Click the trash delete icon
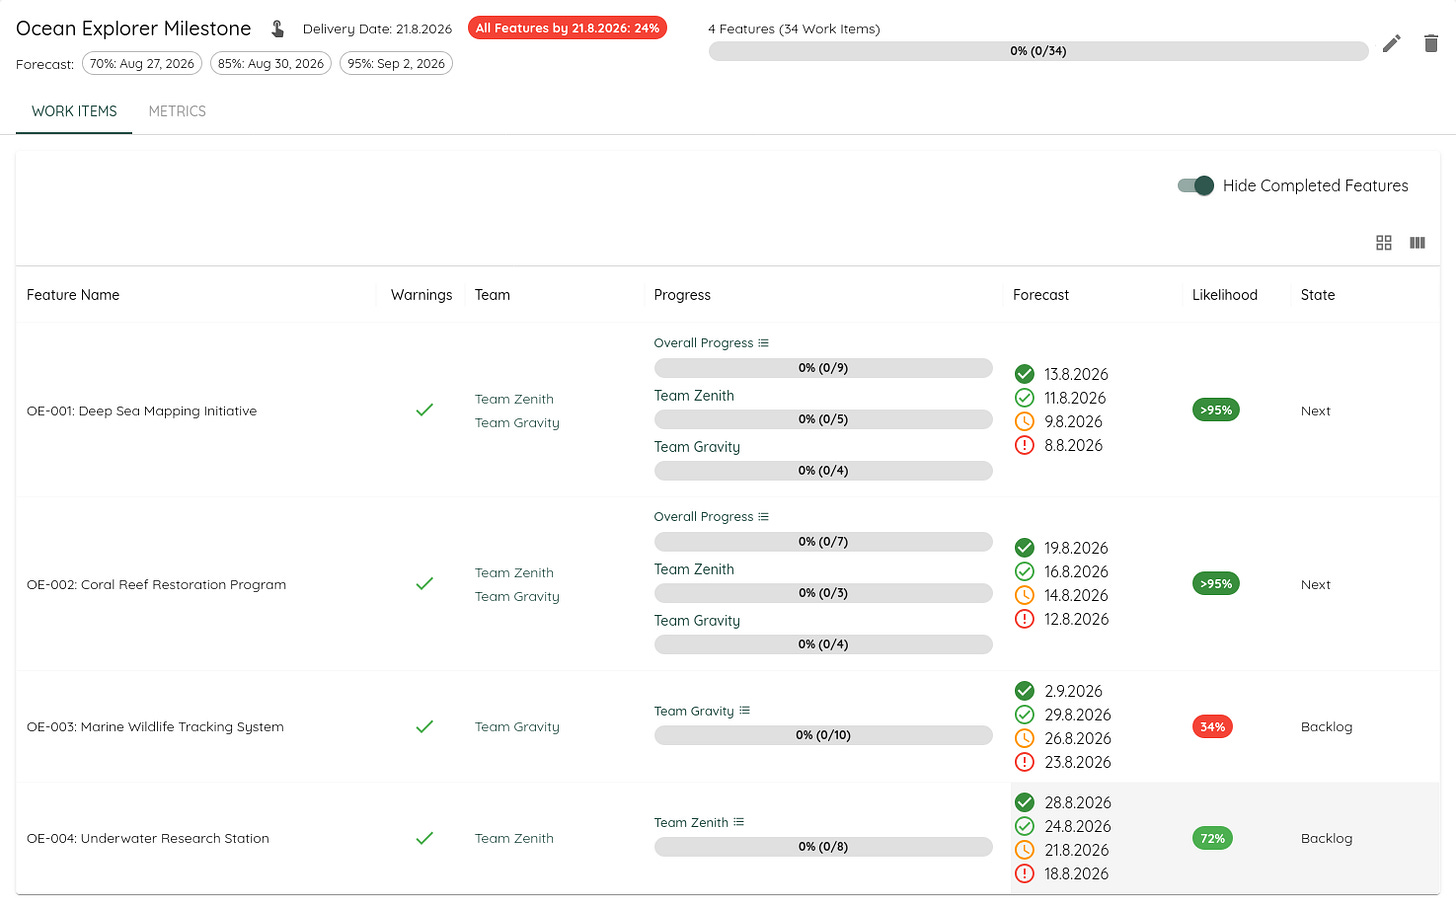Image resolution: width=1456 pixels, height=898 pixels. coord(1431,43)
